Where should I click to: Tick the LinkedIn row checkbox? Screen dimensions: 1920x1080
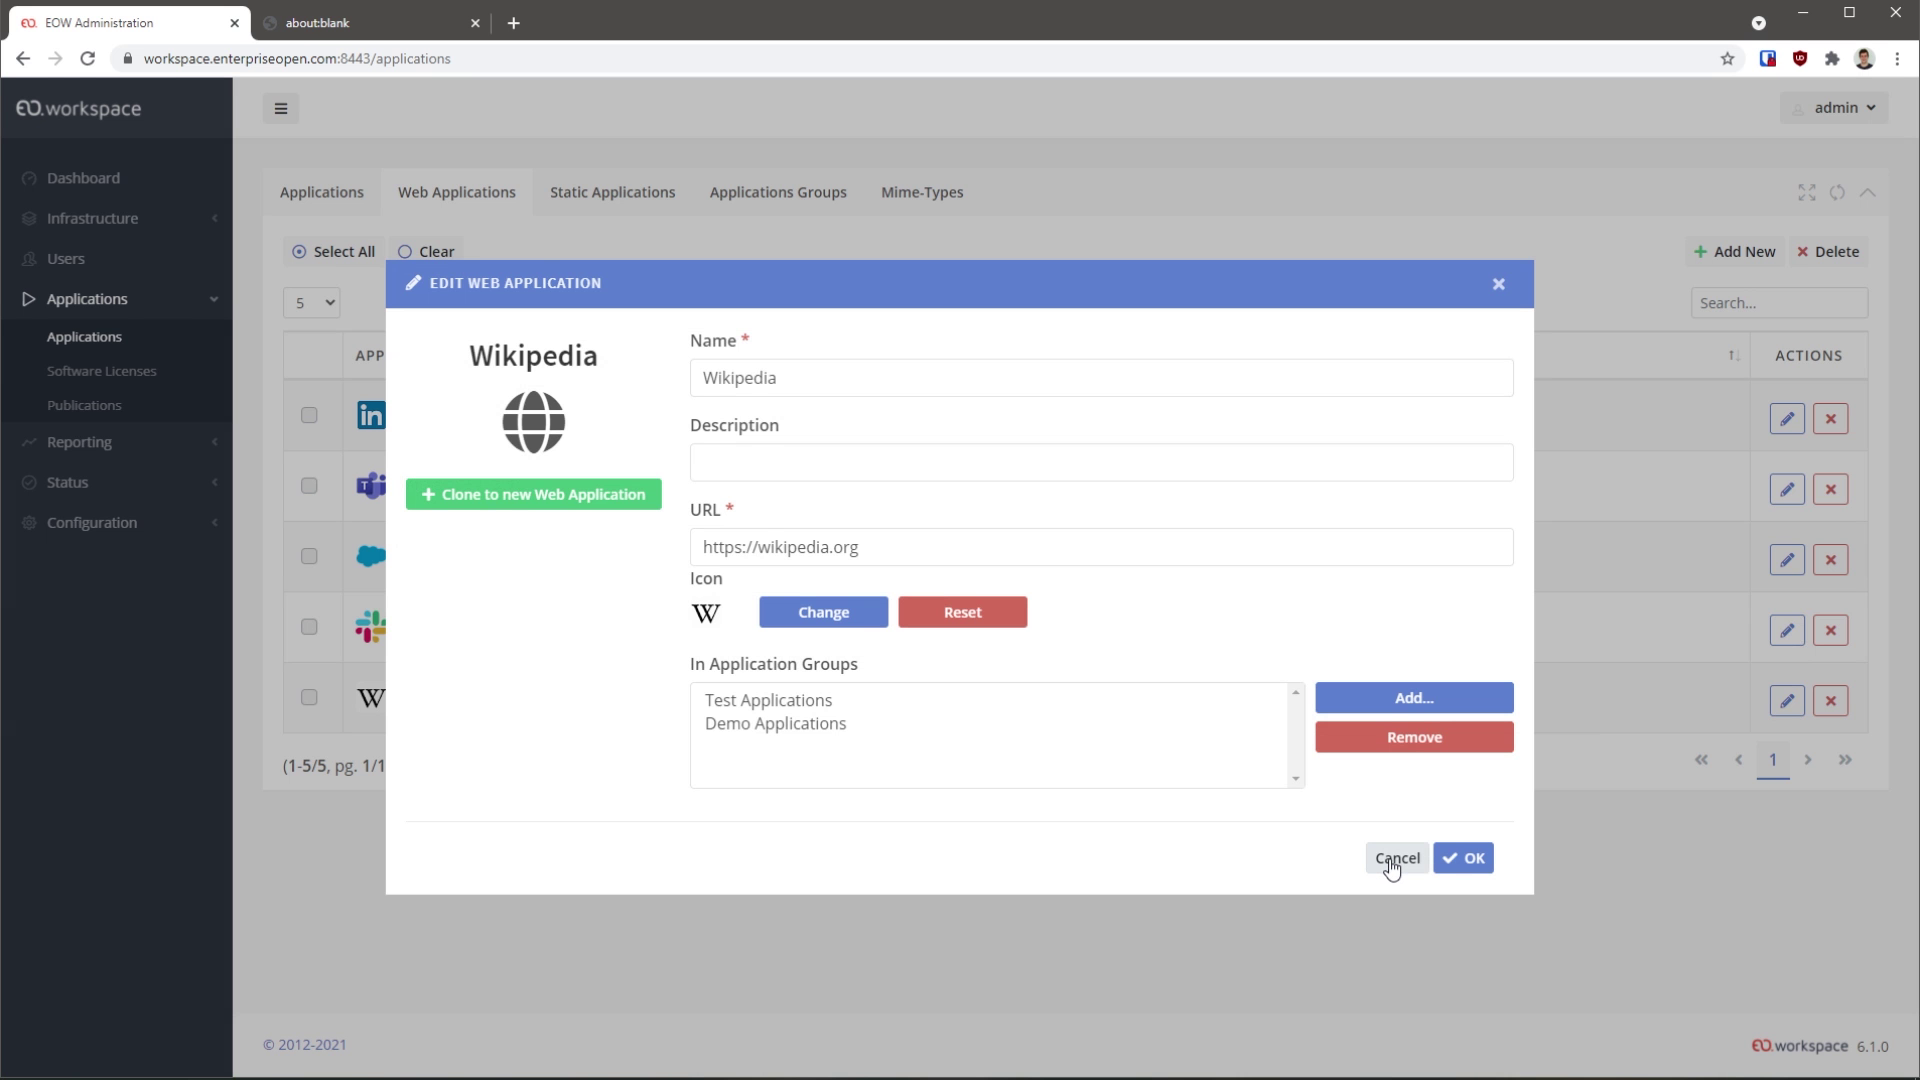(x=309, y=415)
